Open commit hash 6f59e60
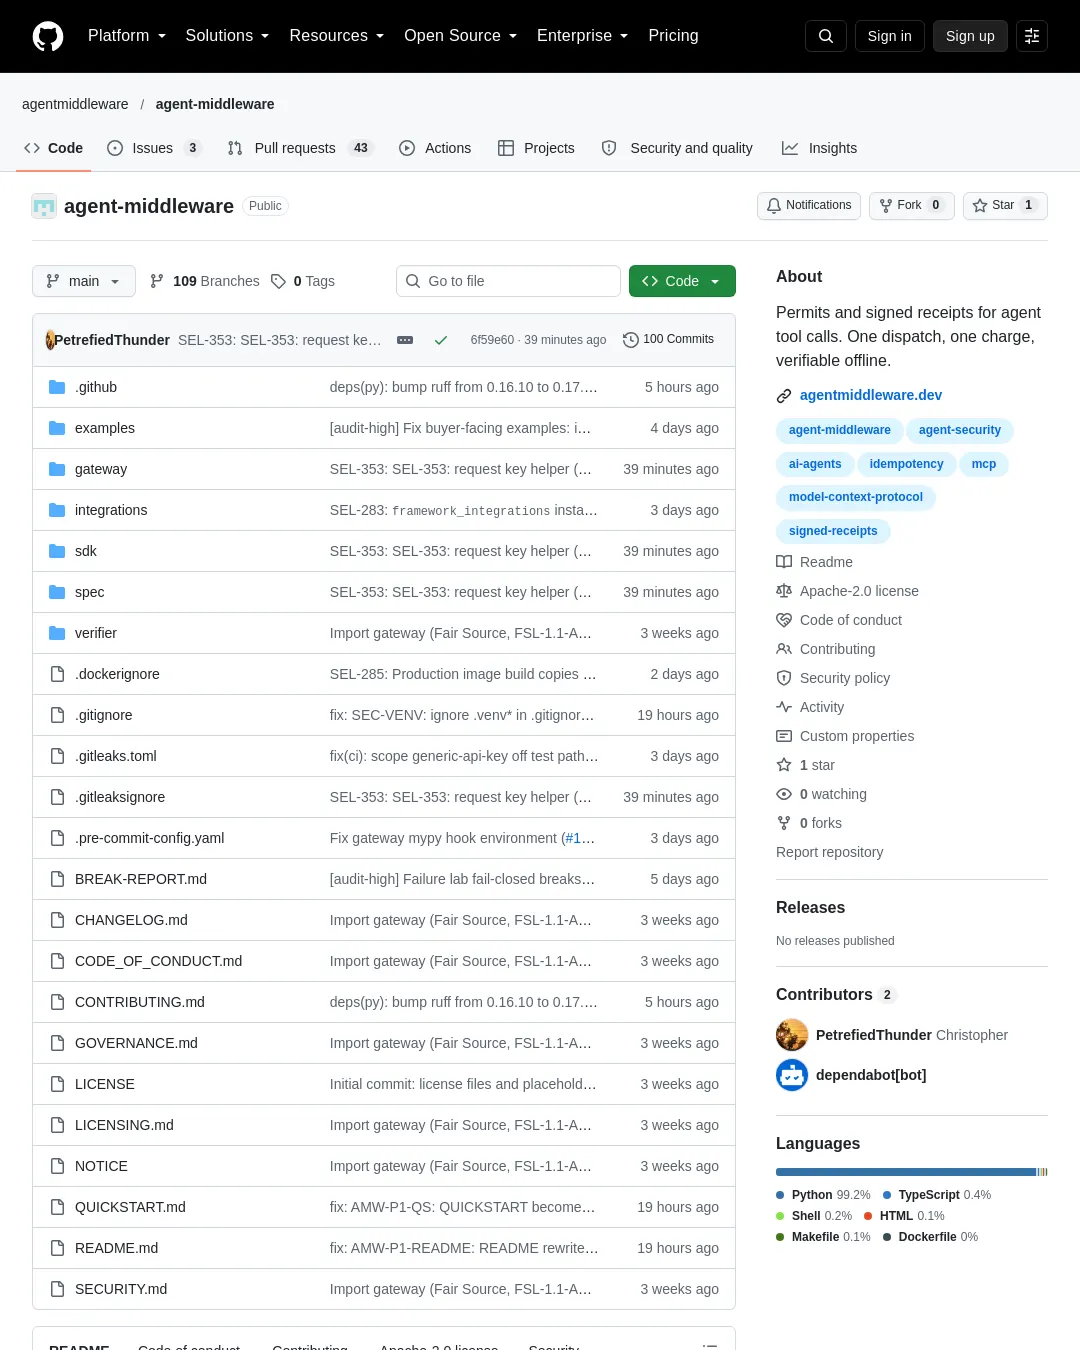 point(492,340)
